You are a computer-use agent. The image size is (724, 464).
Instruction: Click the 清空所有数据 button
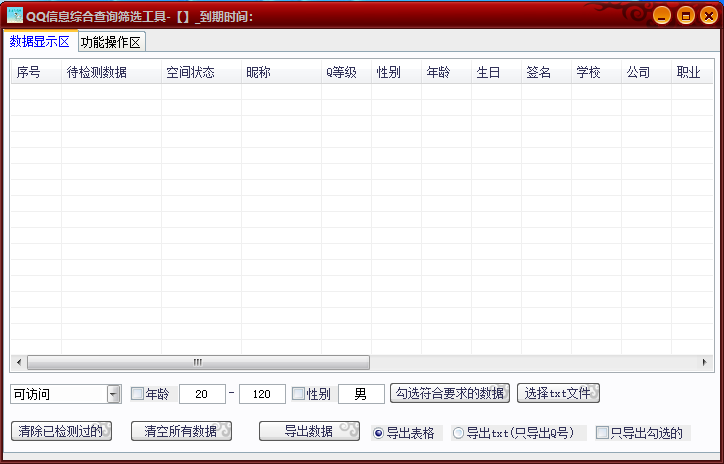[181, 431]
